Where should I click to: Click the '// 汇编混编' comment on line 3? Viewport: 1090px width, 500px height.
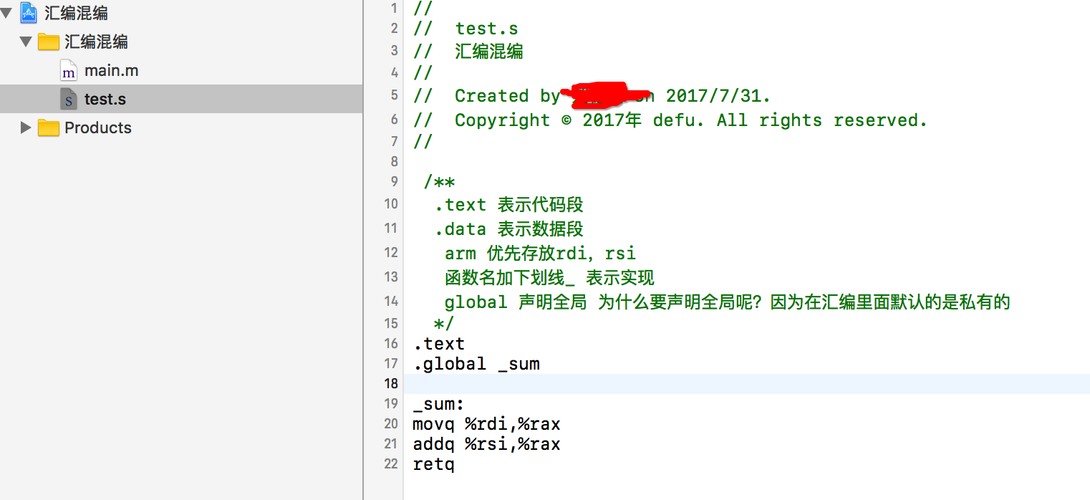[468, 51]
